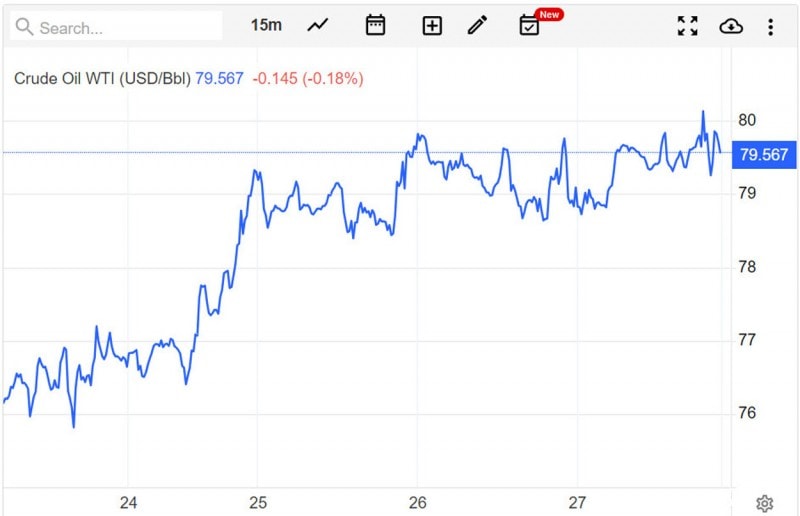Open the line chart type selector
Viewport: 800px width, 516px height.
[x=318, y=25]
